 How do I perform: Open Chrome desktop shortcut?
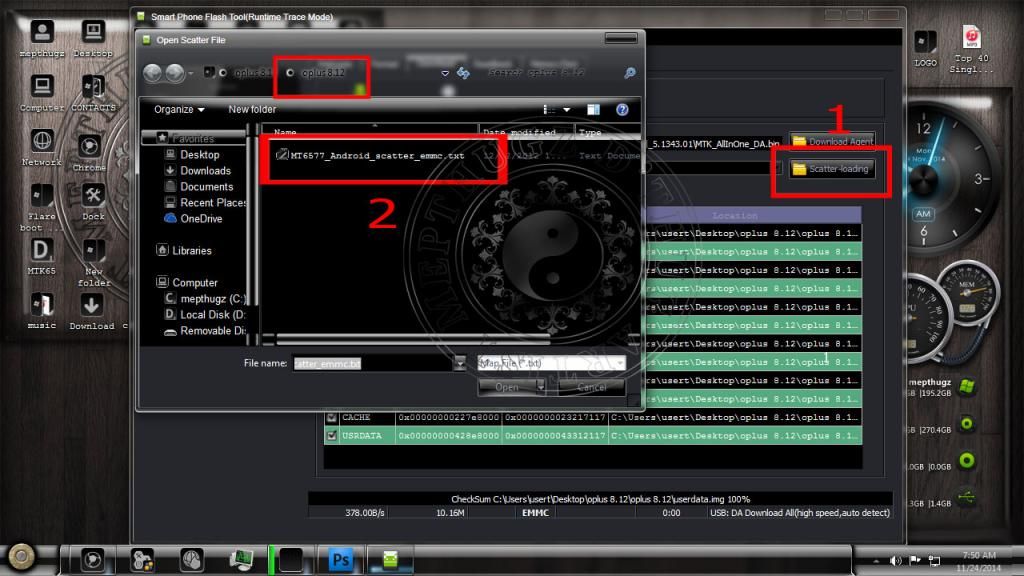90,146
